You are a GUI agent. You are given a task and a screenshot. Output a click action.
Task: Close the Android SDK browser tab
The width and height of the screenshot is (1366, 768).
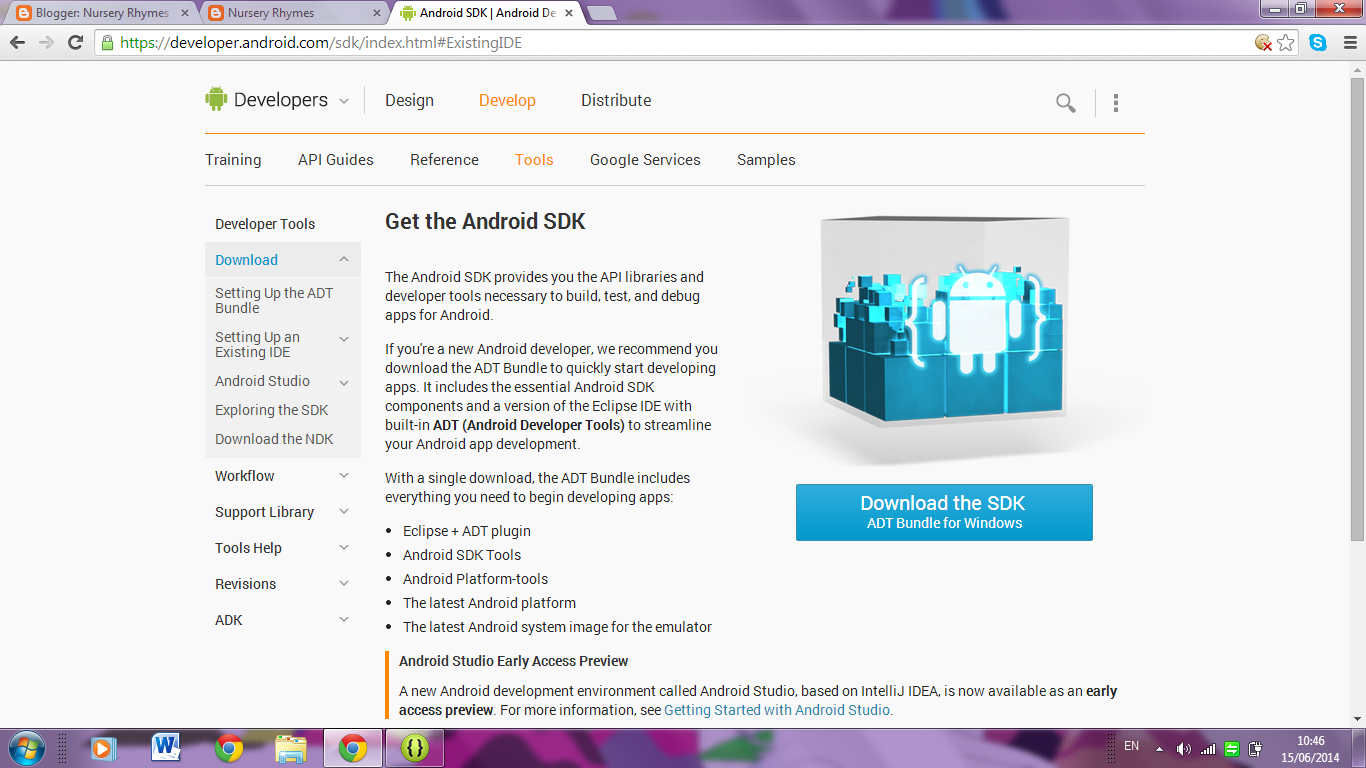coord(567,13)
